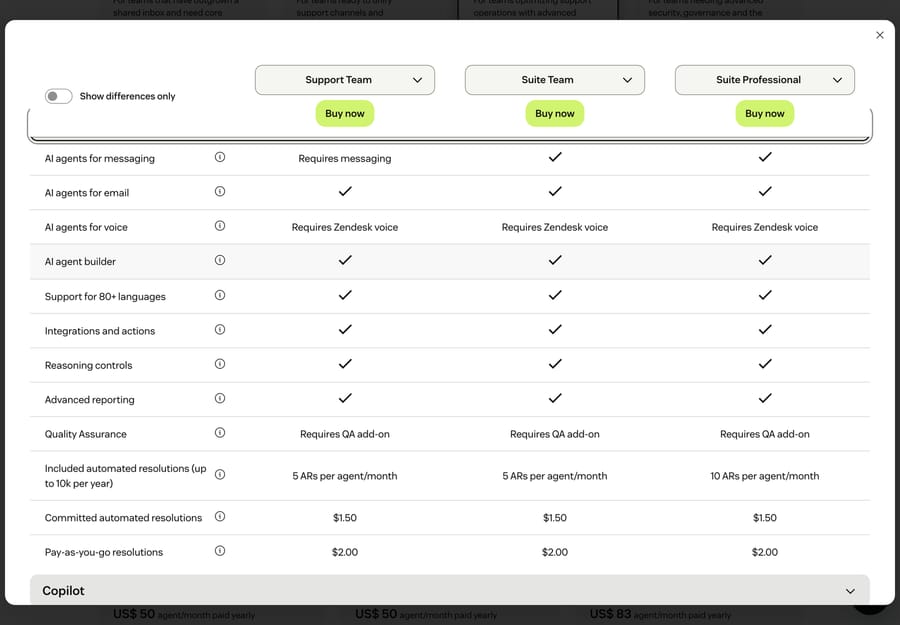Screen dimensions: 900x625
Task: Click Suite Team Requires Zendesk voice cell
Action: 554,227
